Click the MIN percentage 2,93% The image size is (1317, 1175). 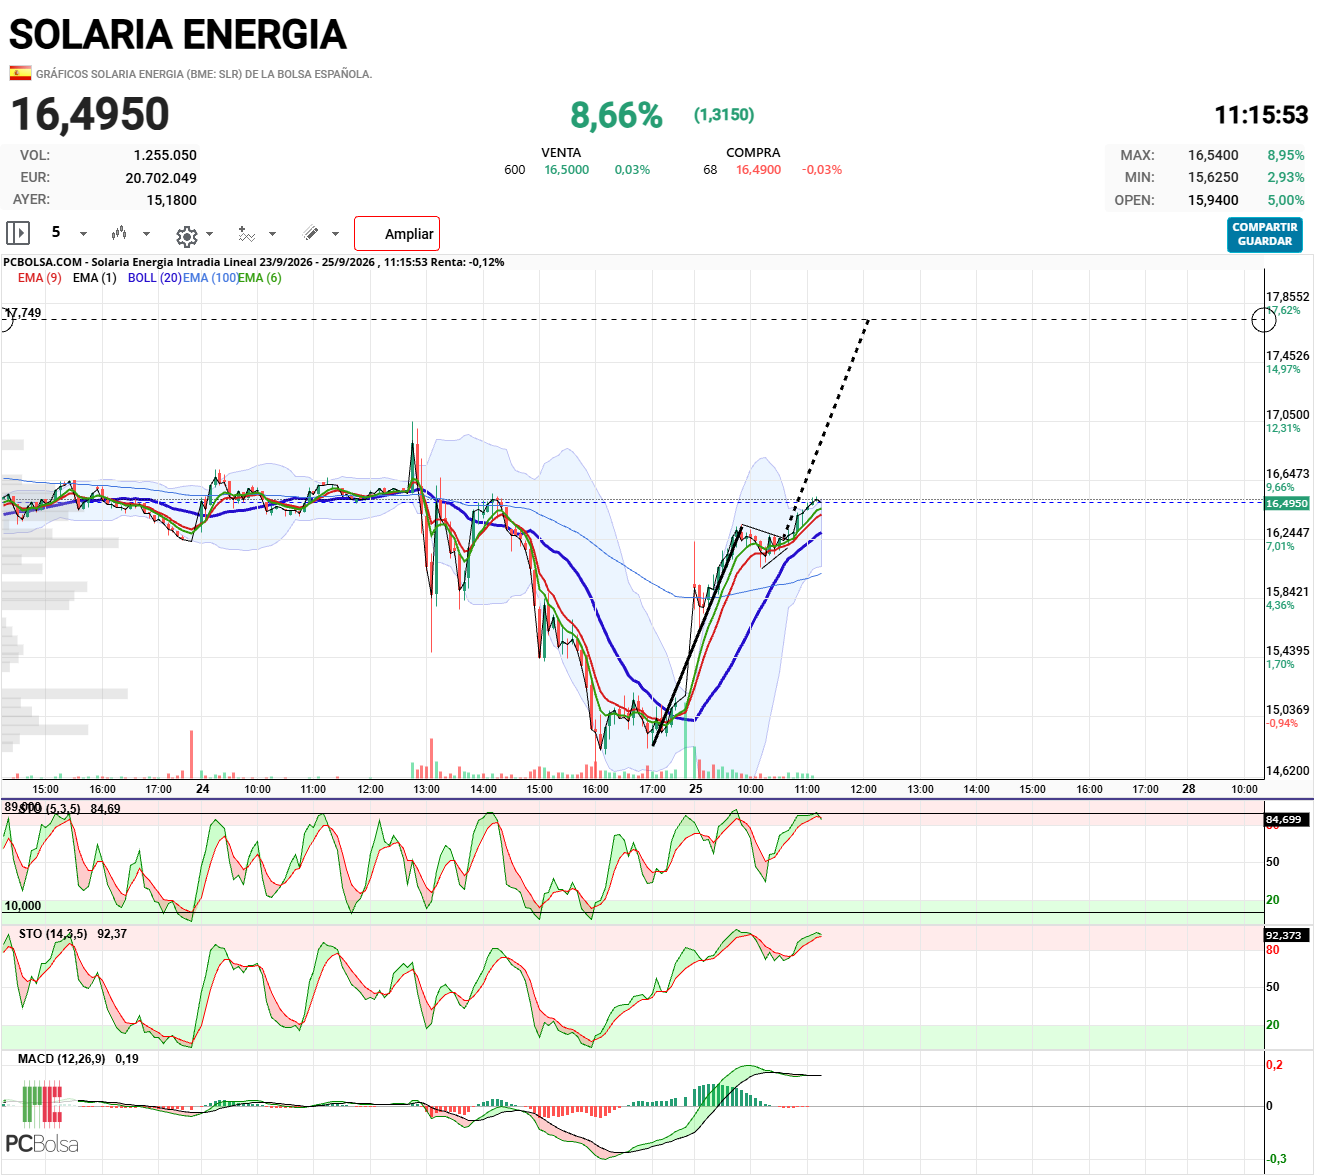click(1286, 177)
